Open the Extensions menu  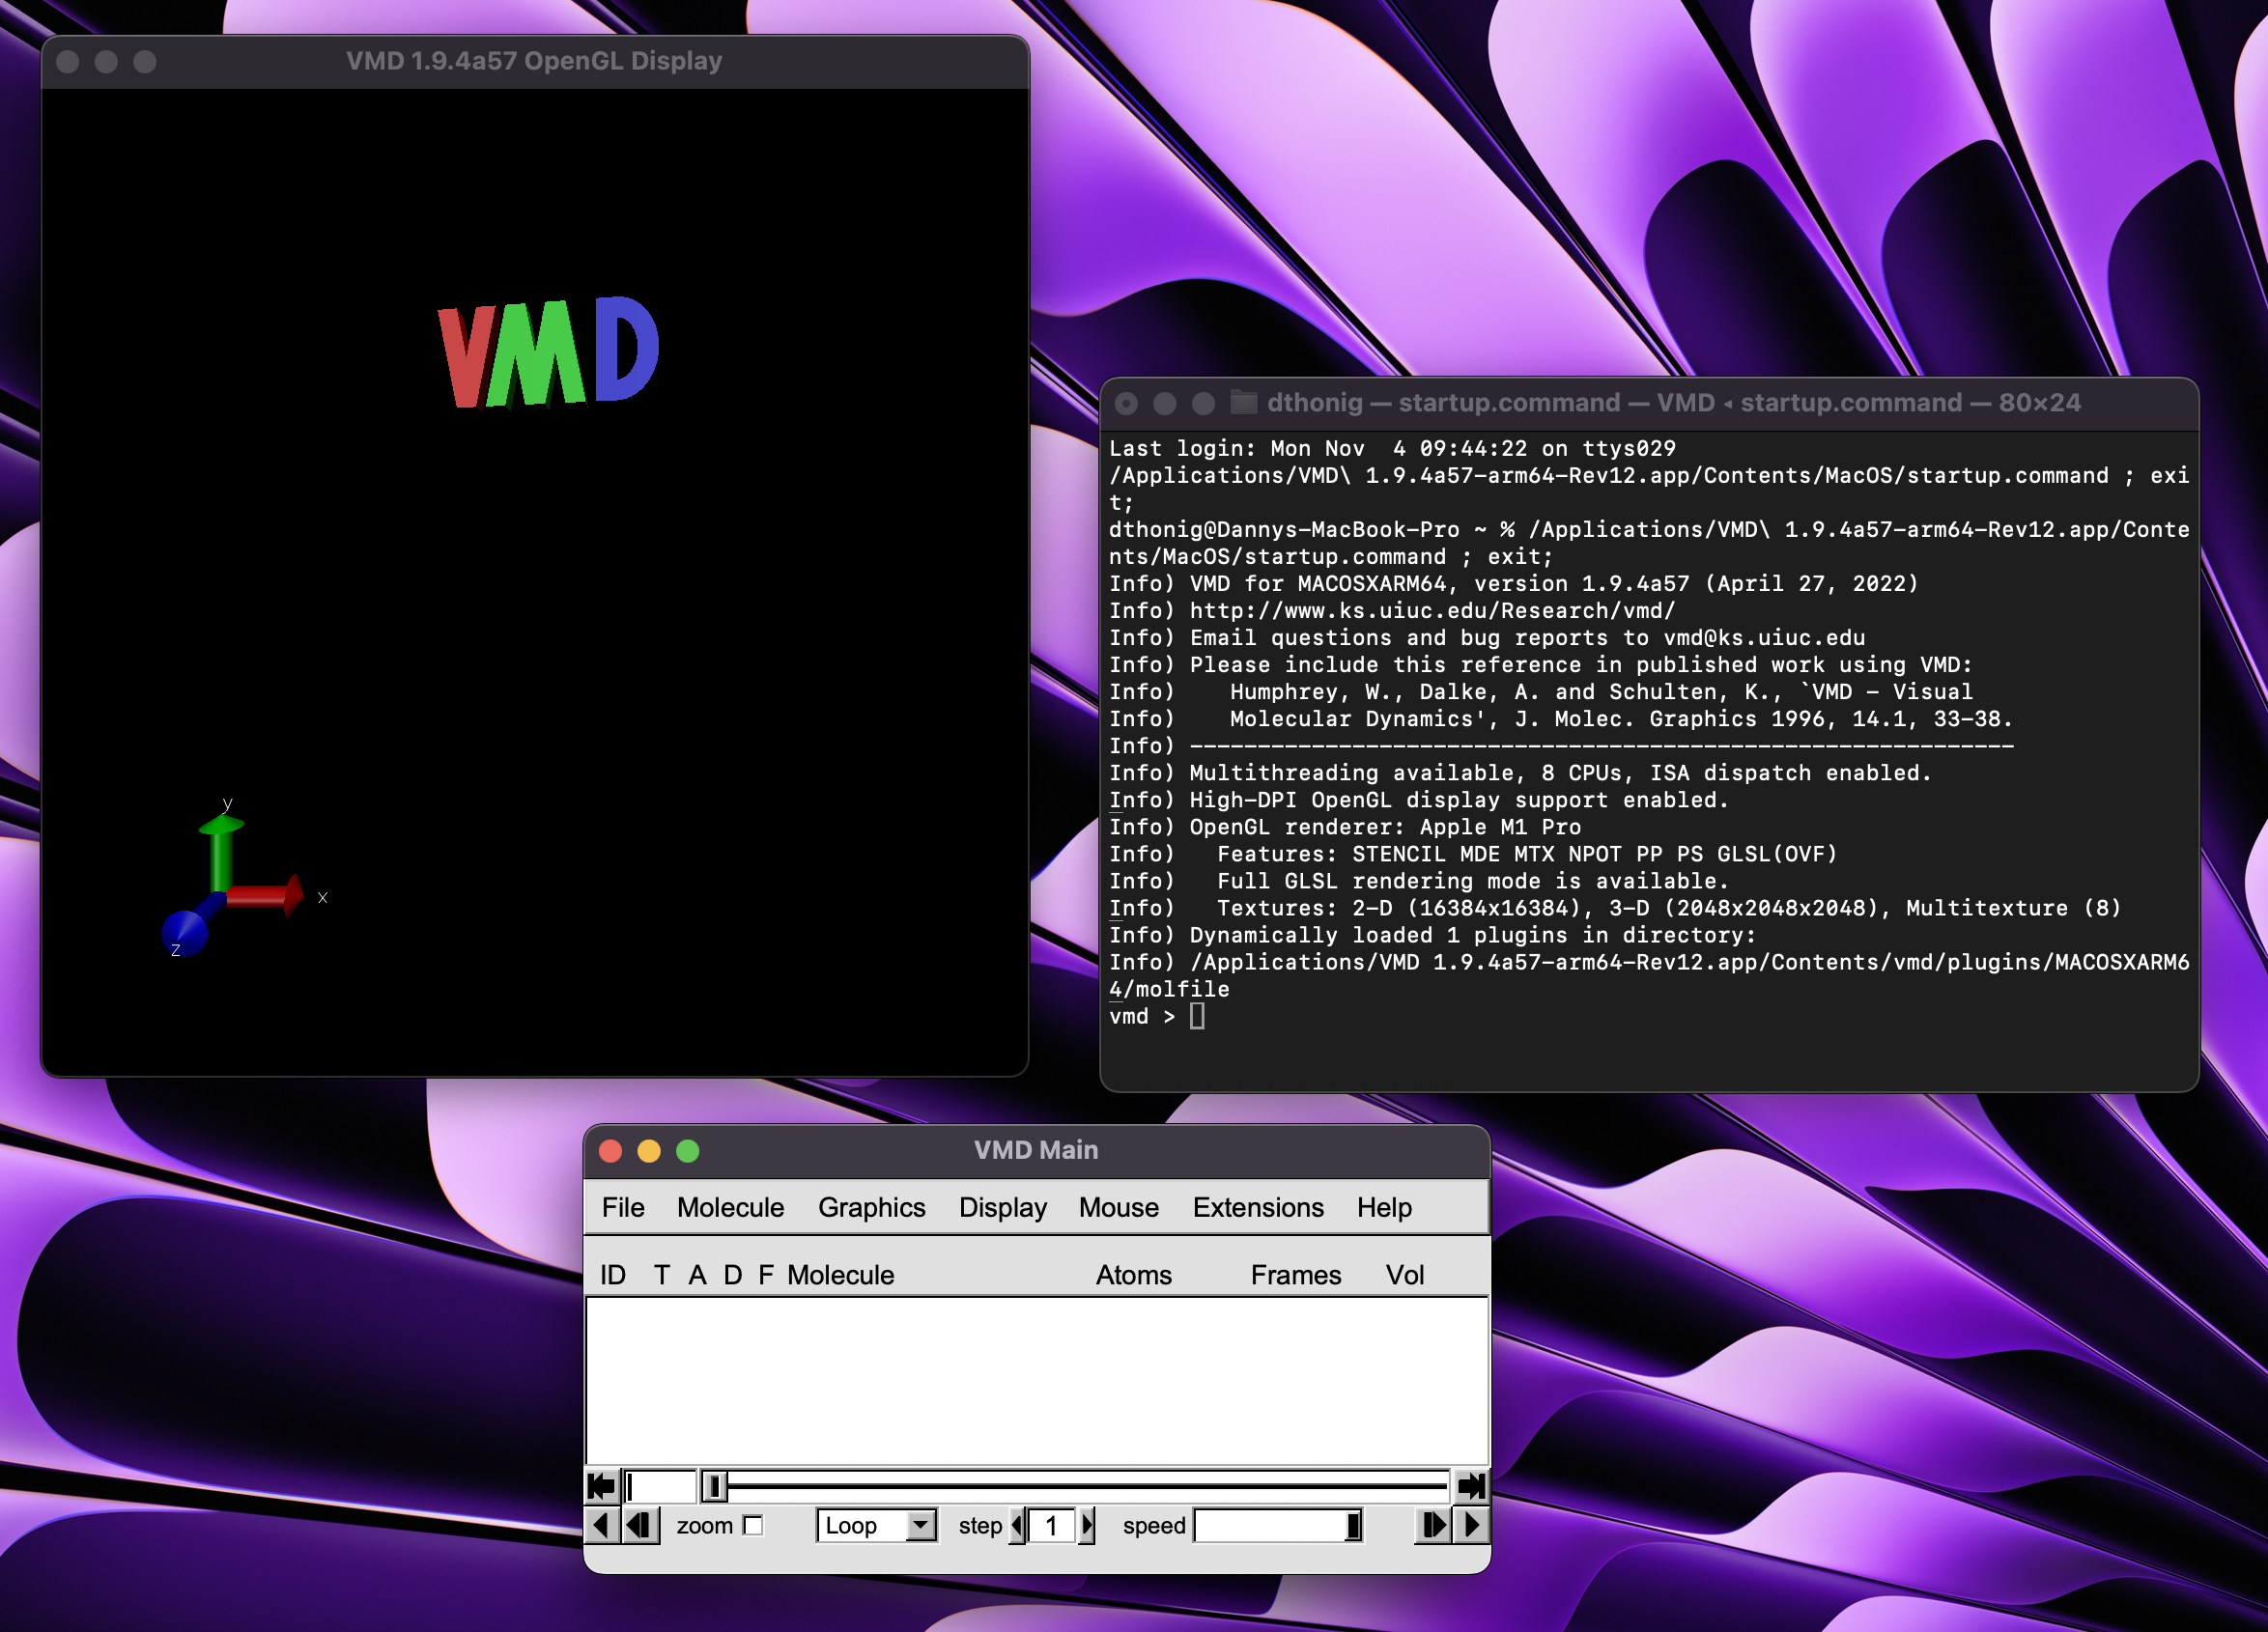(1258, 1207)
